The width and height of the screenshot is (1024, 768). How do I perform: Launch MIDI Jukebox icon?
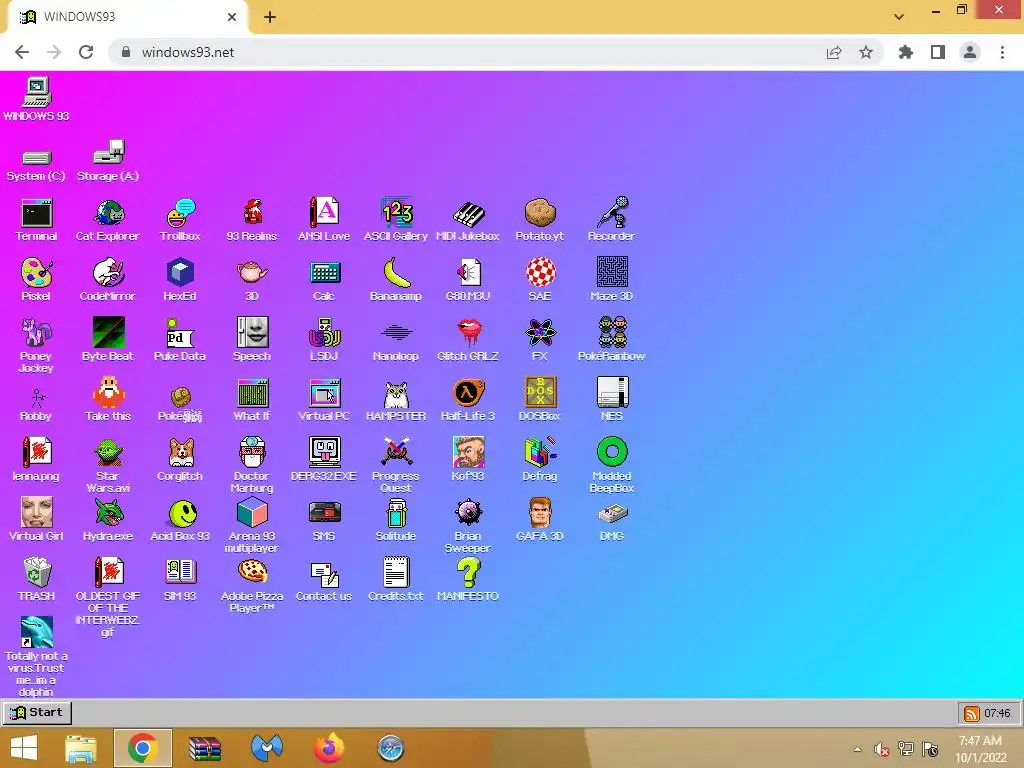(468, 220)
